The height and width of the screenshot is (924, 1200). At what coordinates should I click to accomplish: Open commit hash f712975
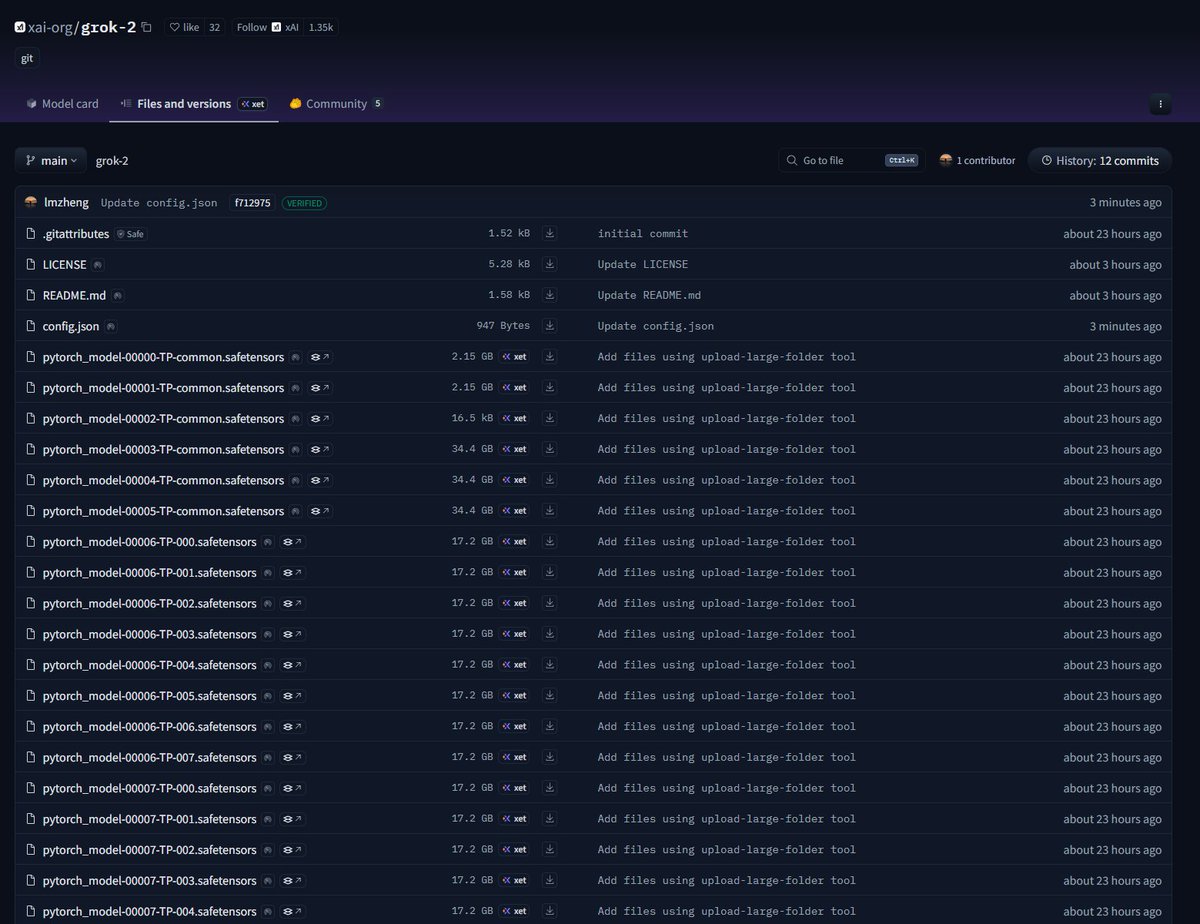point(252,203)
